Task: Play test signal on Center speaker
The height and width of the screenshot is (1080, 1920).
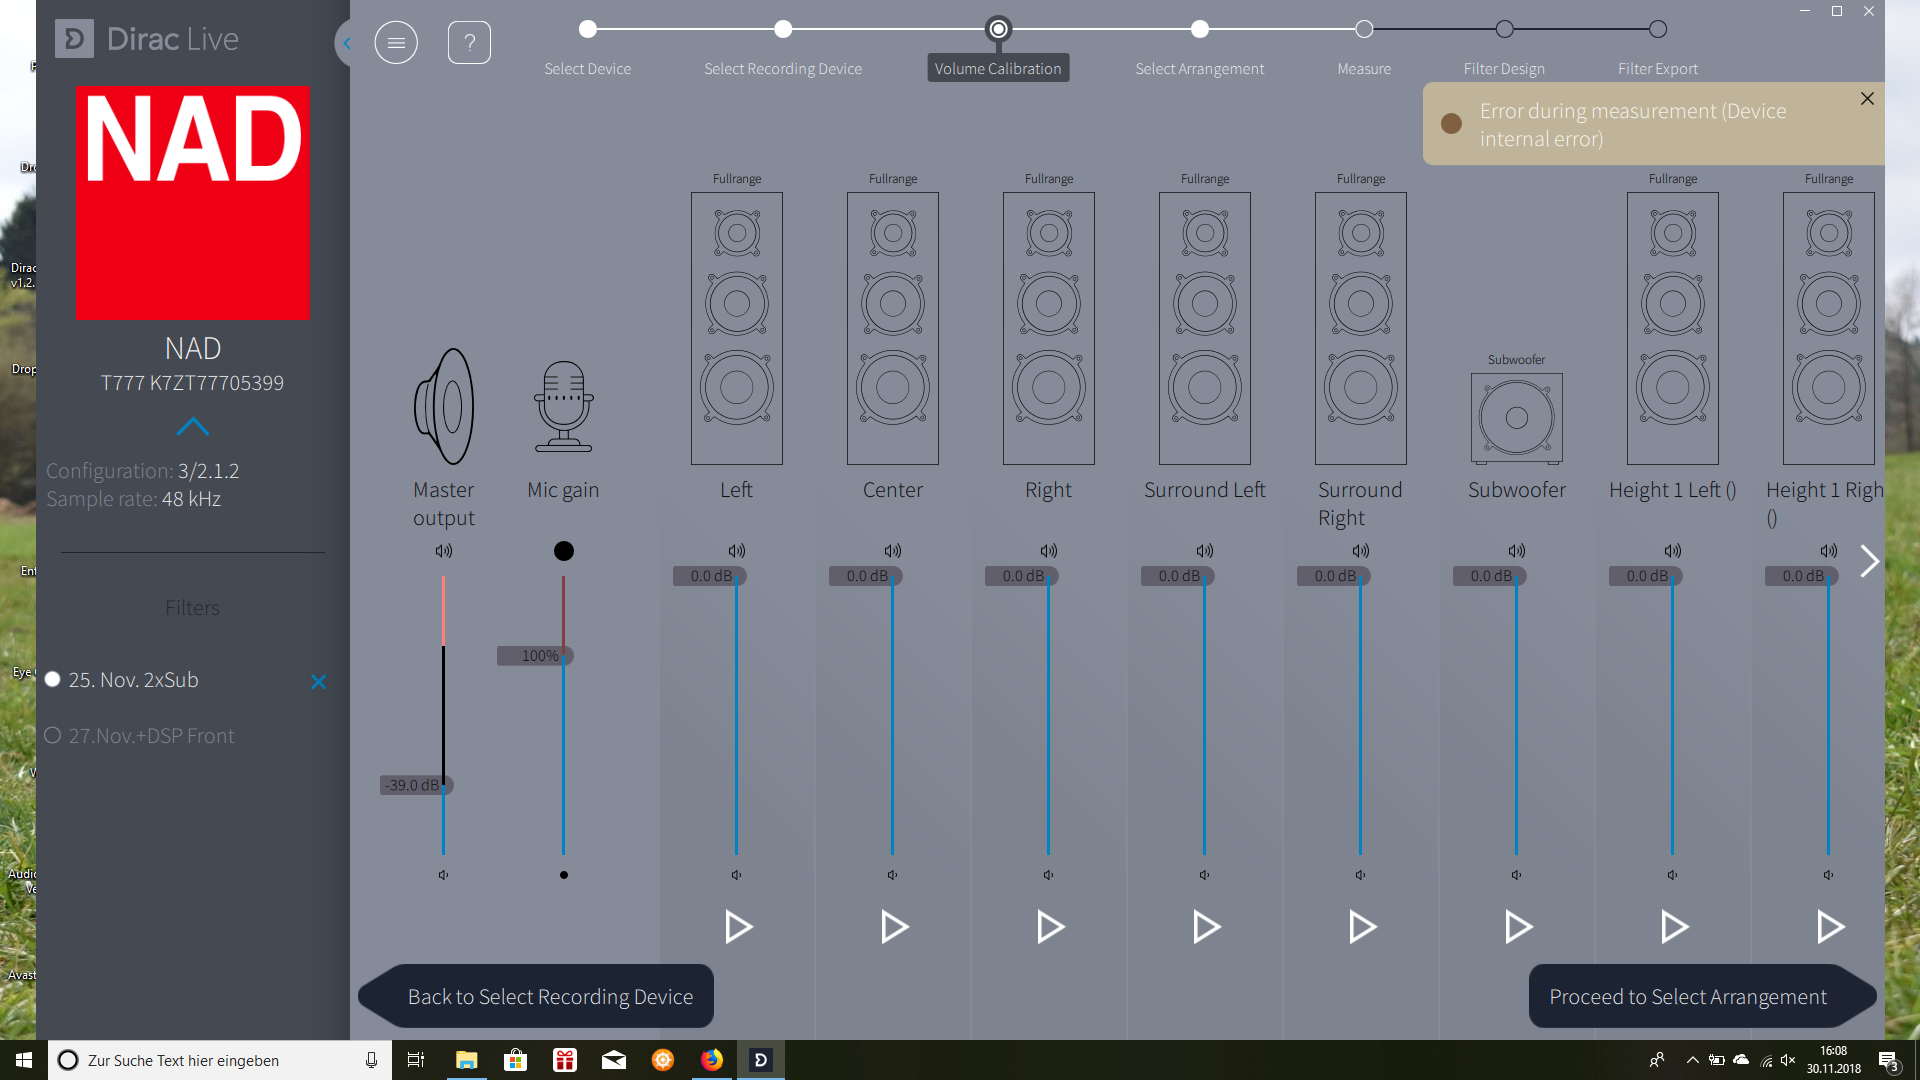Action: (x=894, y=927)
